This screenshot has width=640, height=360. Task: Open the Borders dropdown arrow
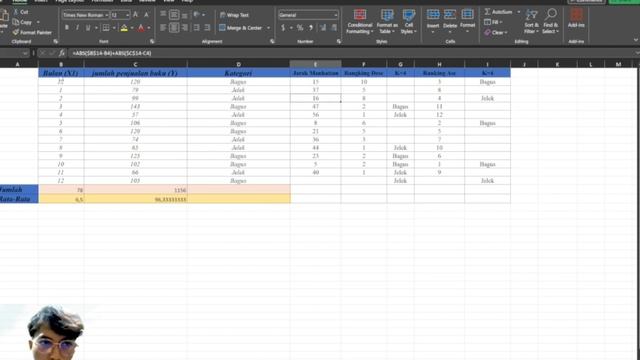tap(114, 28)
